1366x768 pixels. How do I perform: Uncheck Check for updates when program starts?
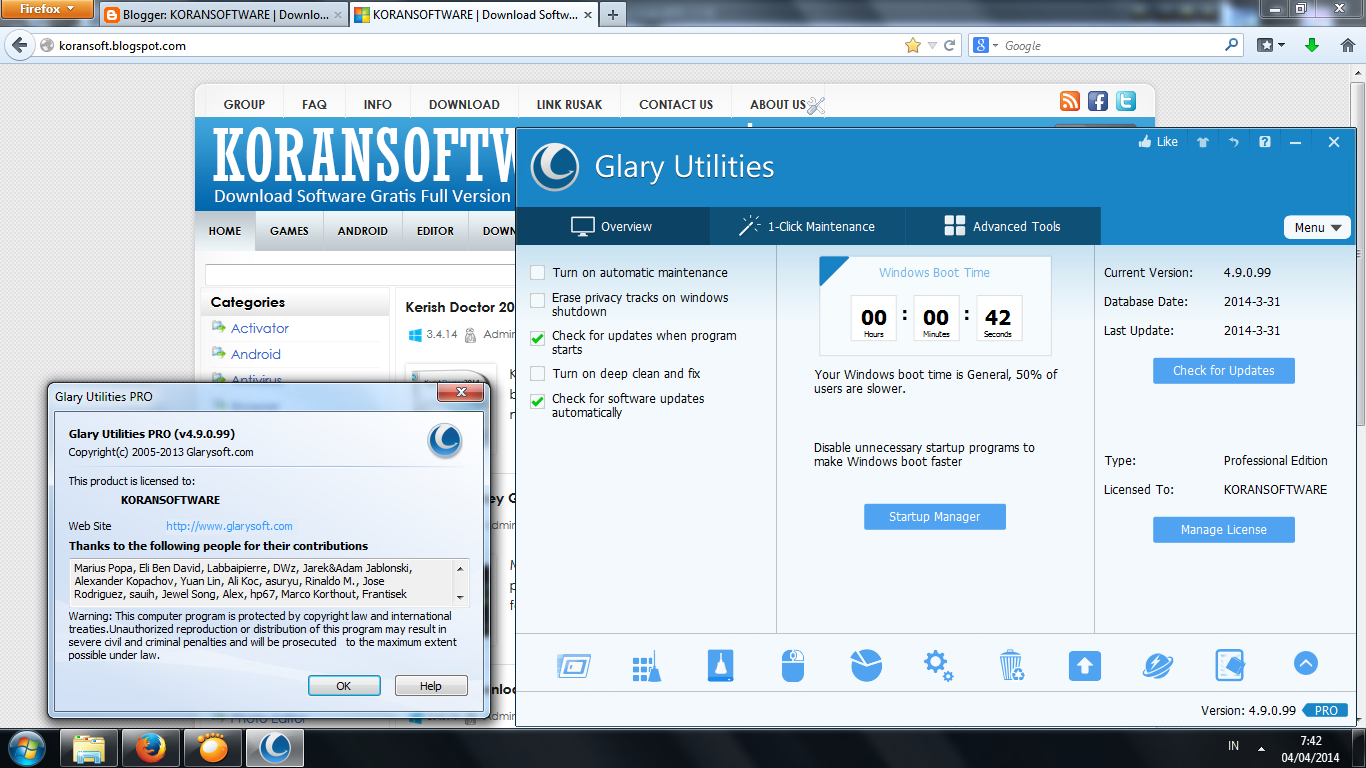pyautogui.click(x=538, y=338)
